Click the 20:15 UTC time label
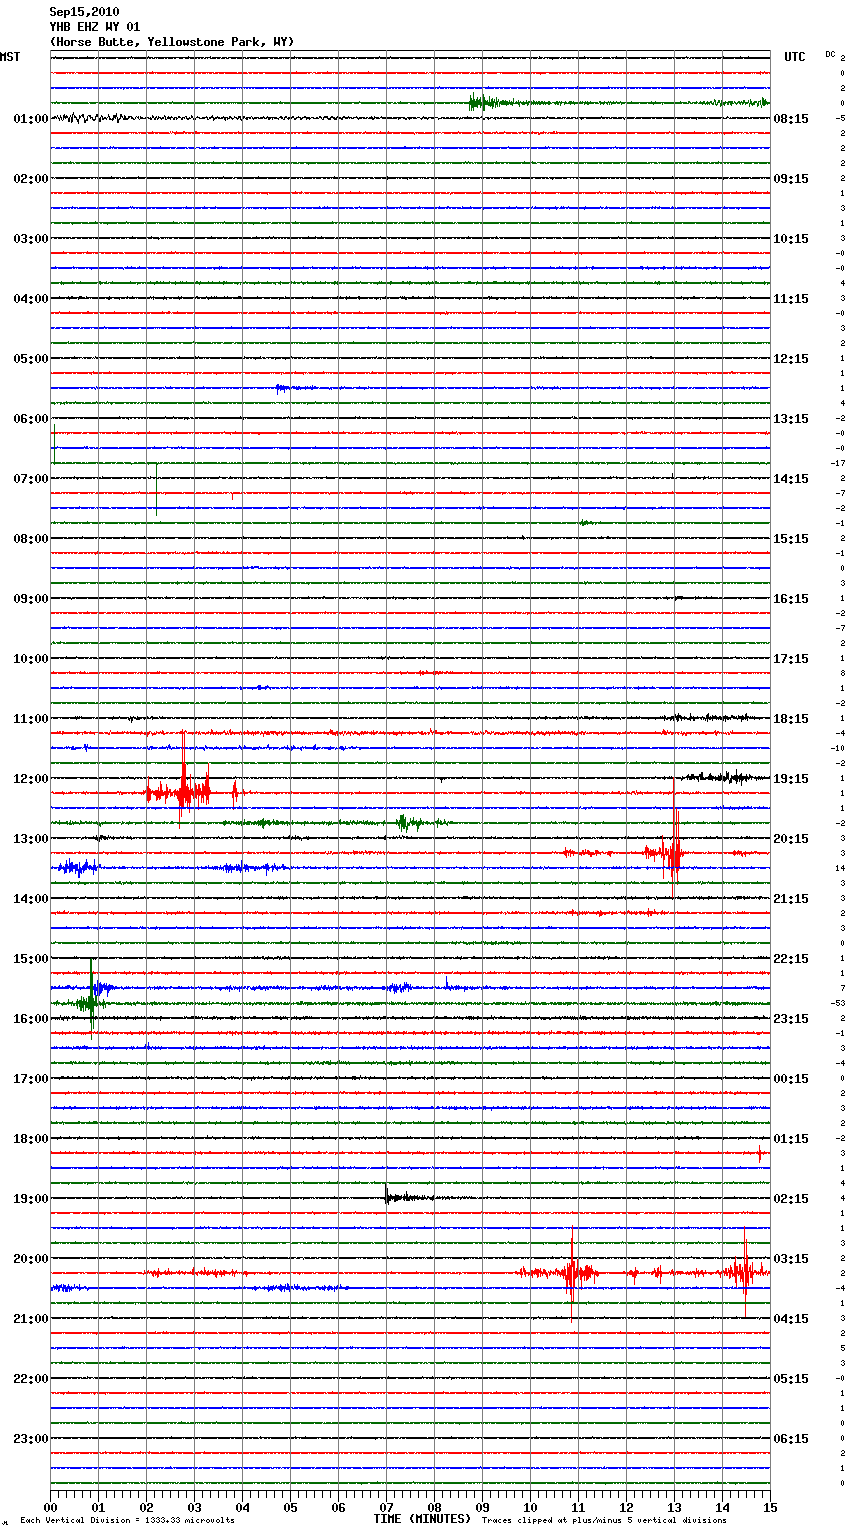The height and width of the screenshot is (1534, 850). click(791, 839)
